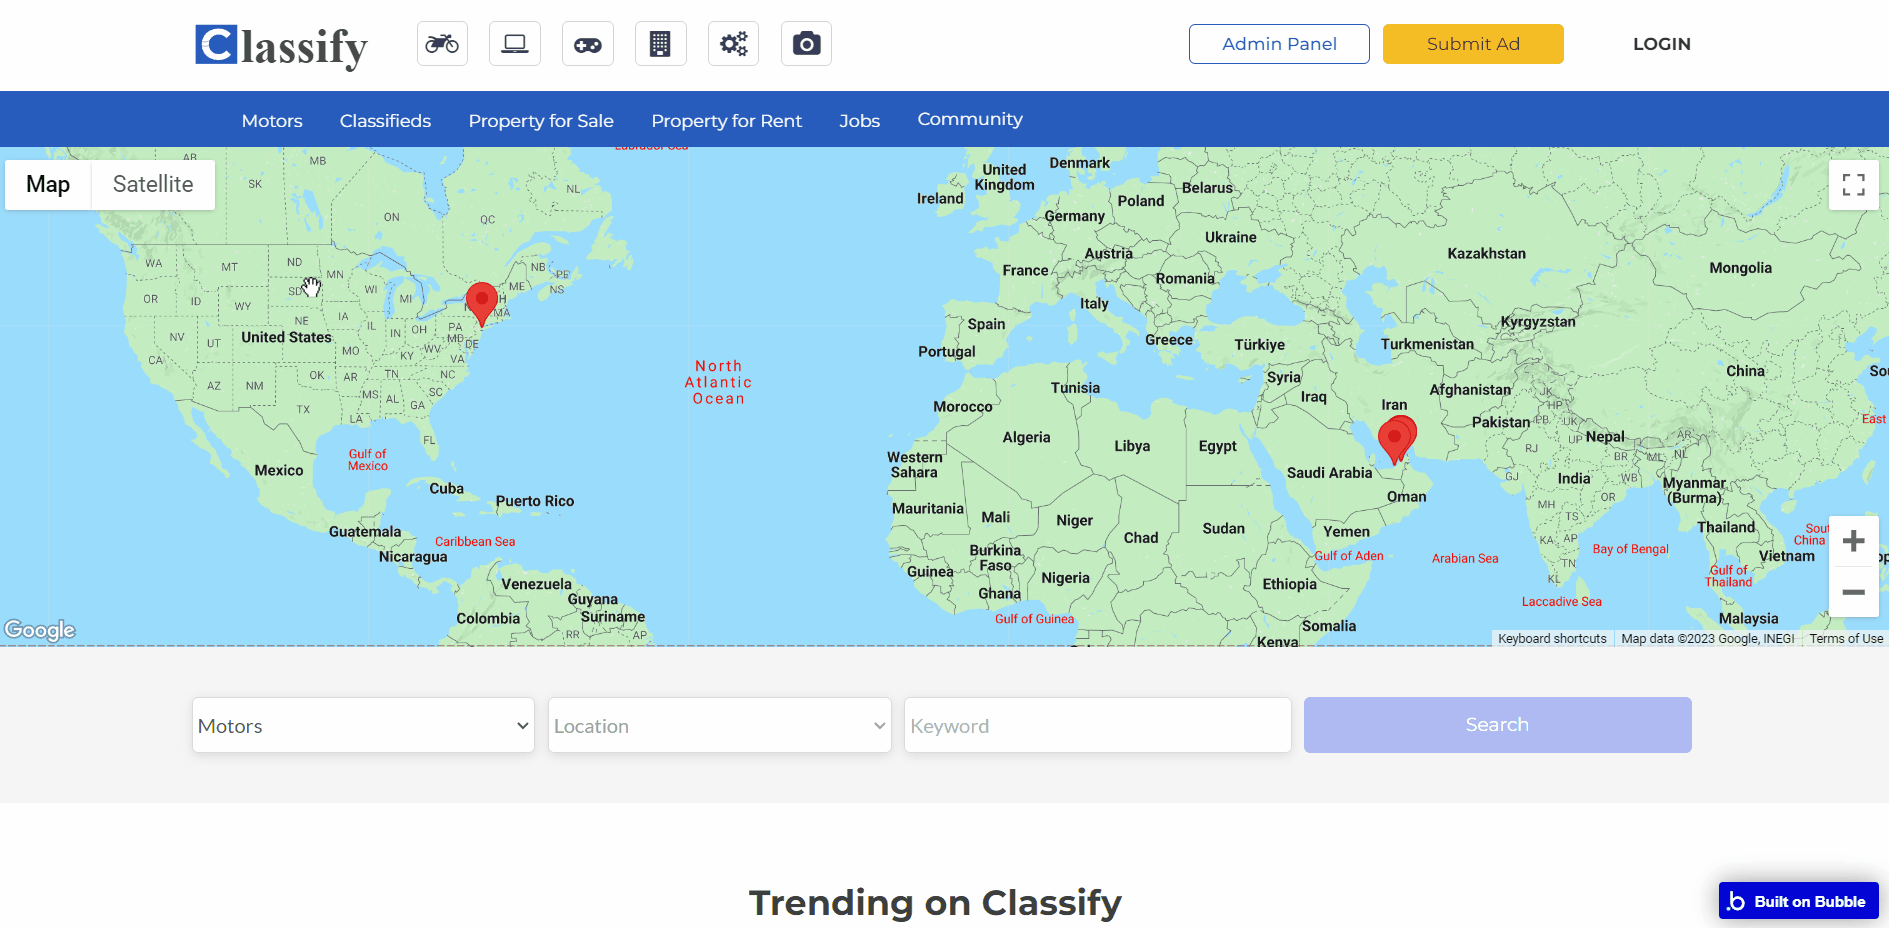Click the Admin Panel button
Viewport: 1889px width, 928px height.
tap(1279, 44)
